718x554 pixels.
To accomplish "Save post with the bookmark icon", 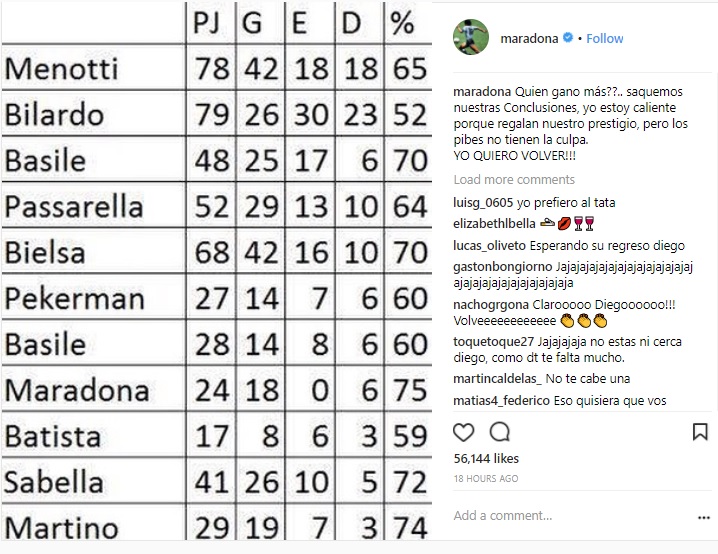I will click(x=700, y=432).
